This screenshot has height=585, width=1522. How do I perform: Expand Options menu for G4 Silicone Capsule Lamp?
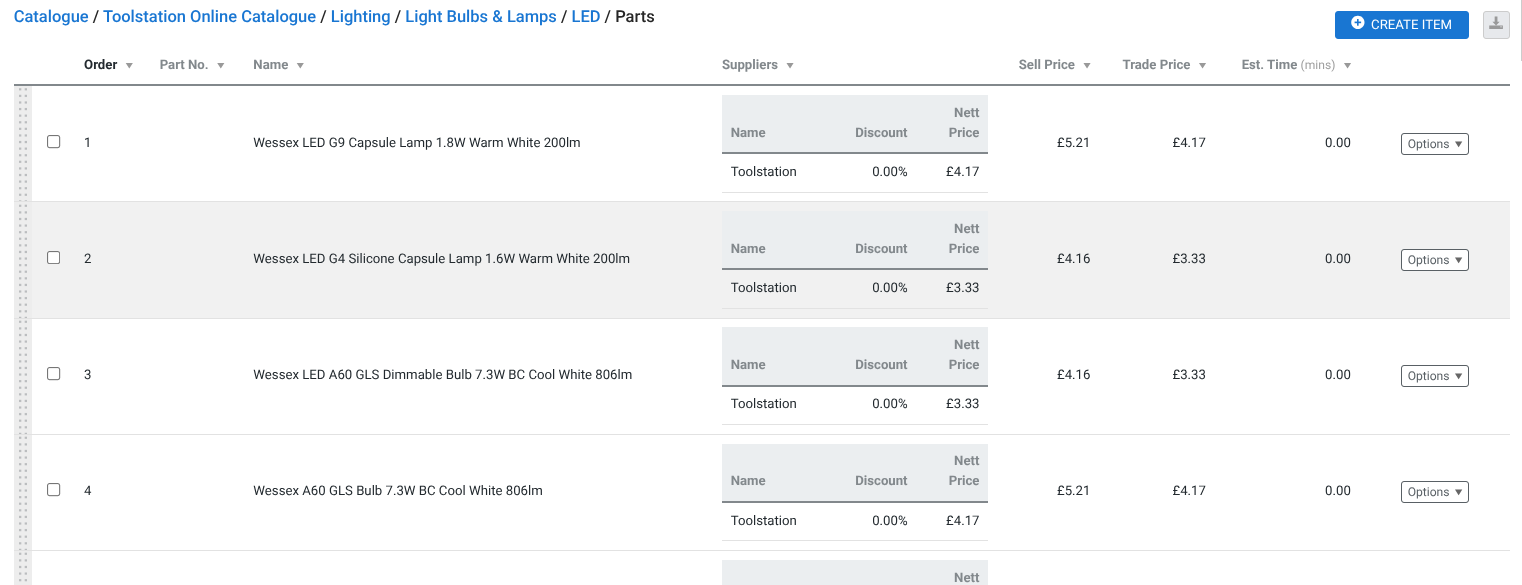[1434, 260]
